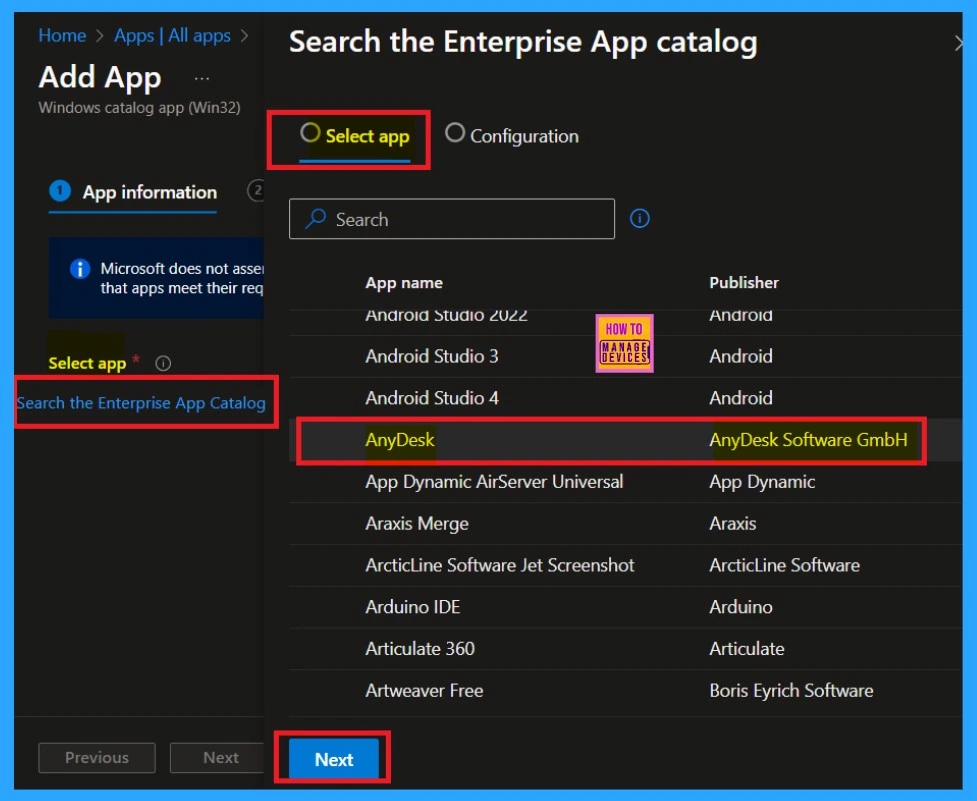
Task: Select the AnyDesk app row
Action: 626,440
